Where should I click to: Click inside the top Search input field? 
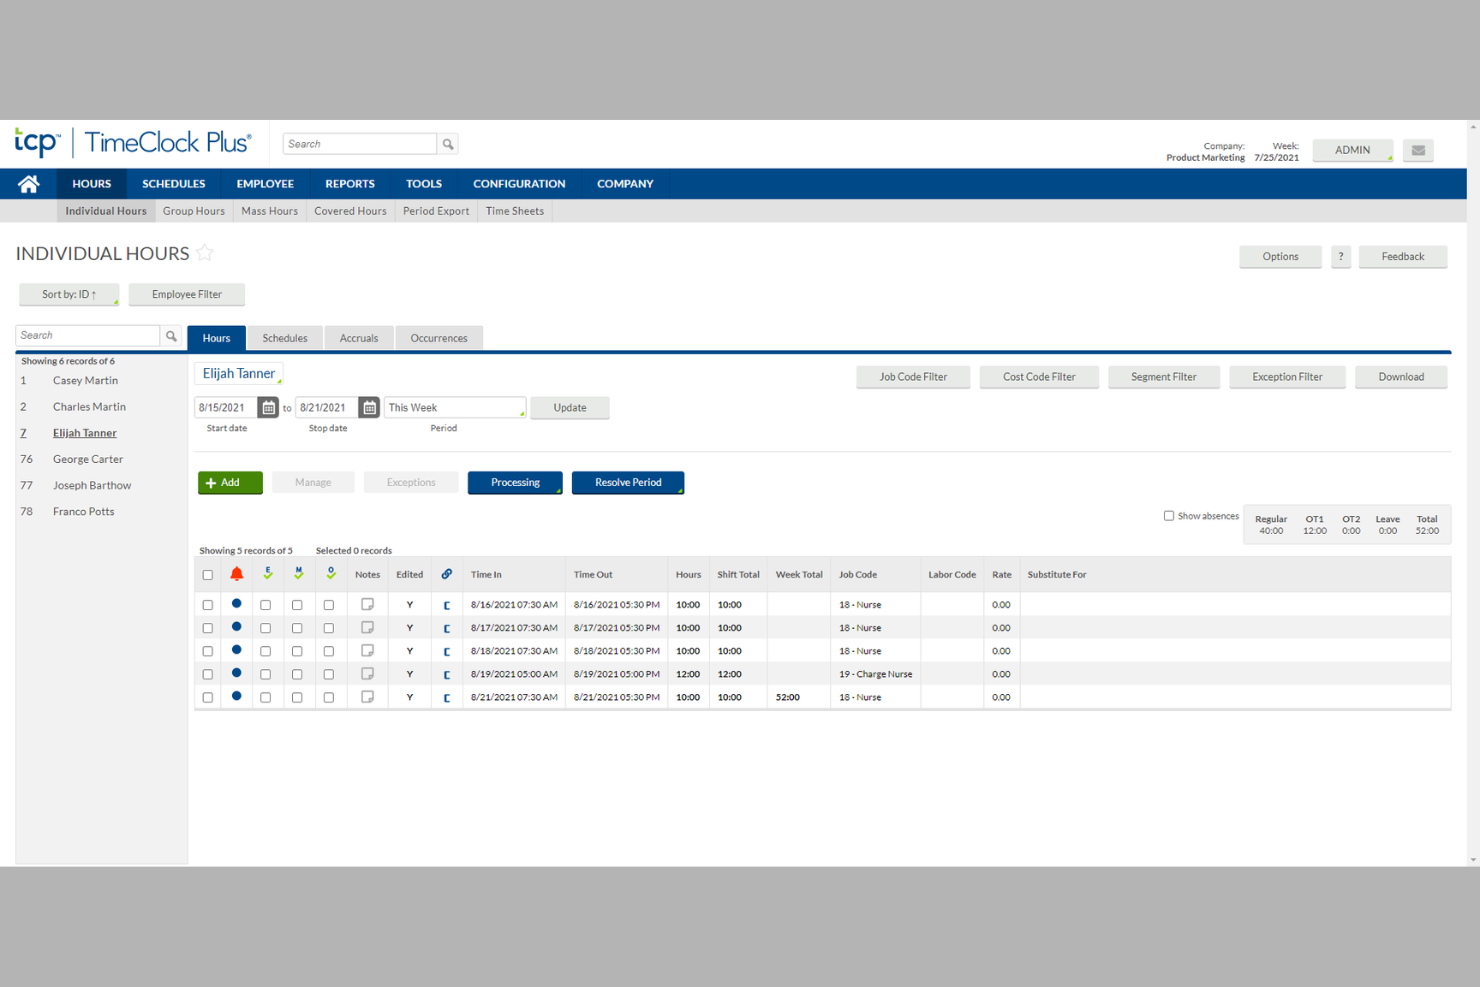point(360,143)
